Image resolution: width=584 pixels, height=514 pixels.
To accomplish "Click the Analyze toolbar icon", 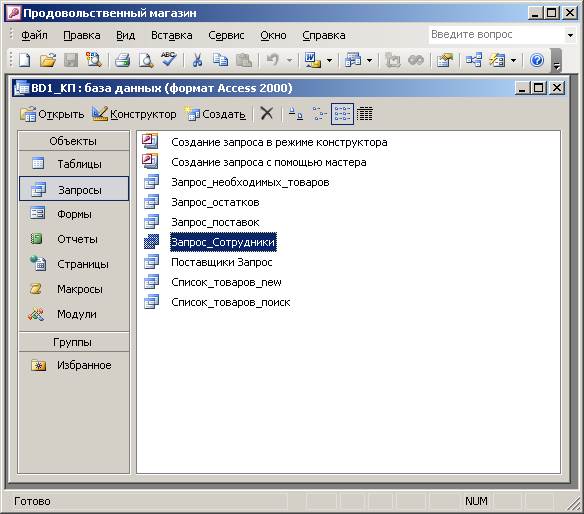I will tap(353, 60).
